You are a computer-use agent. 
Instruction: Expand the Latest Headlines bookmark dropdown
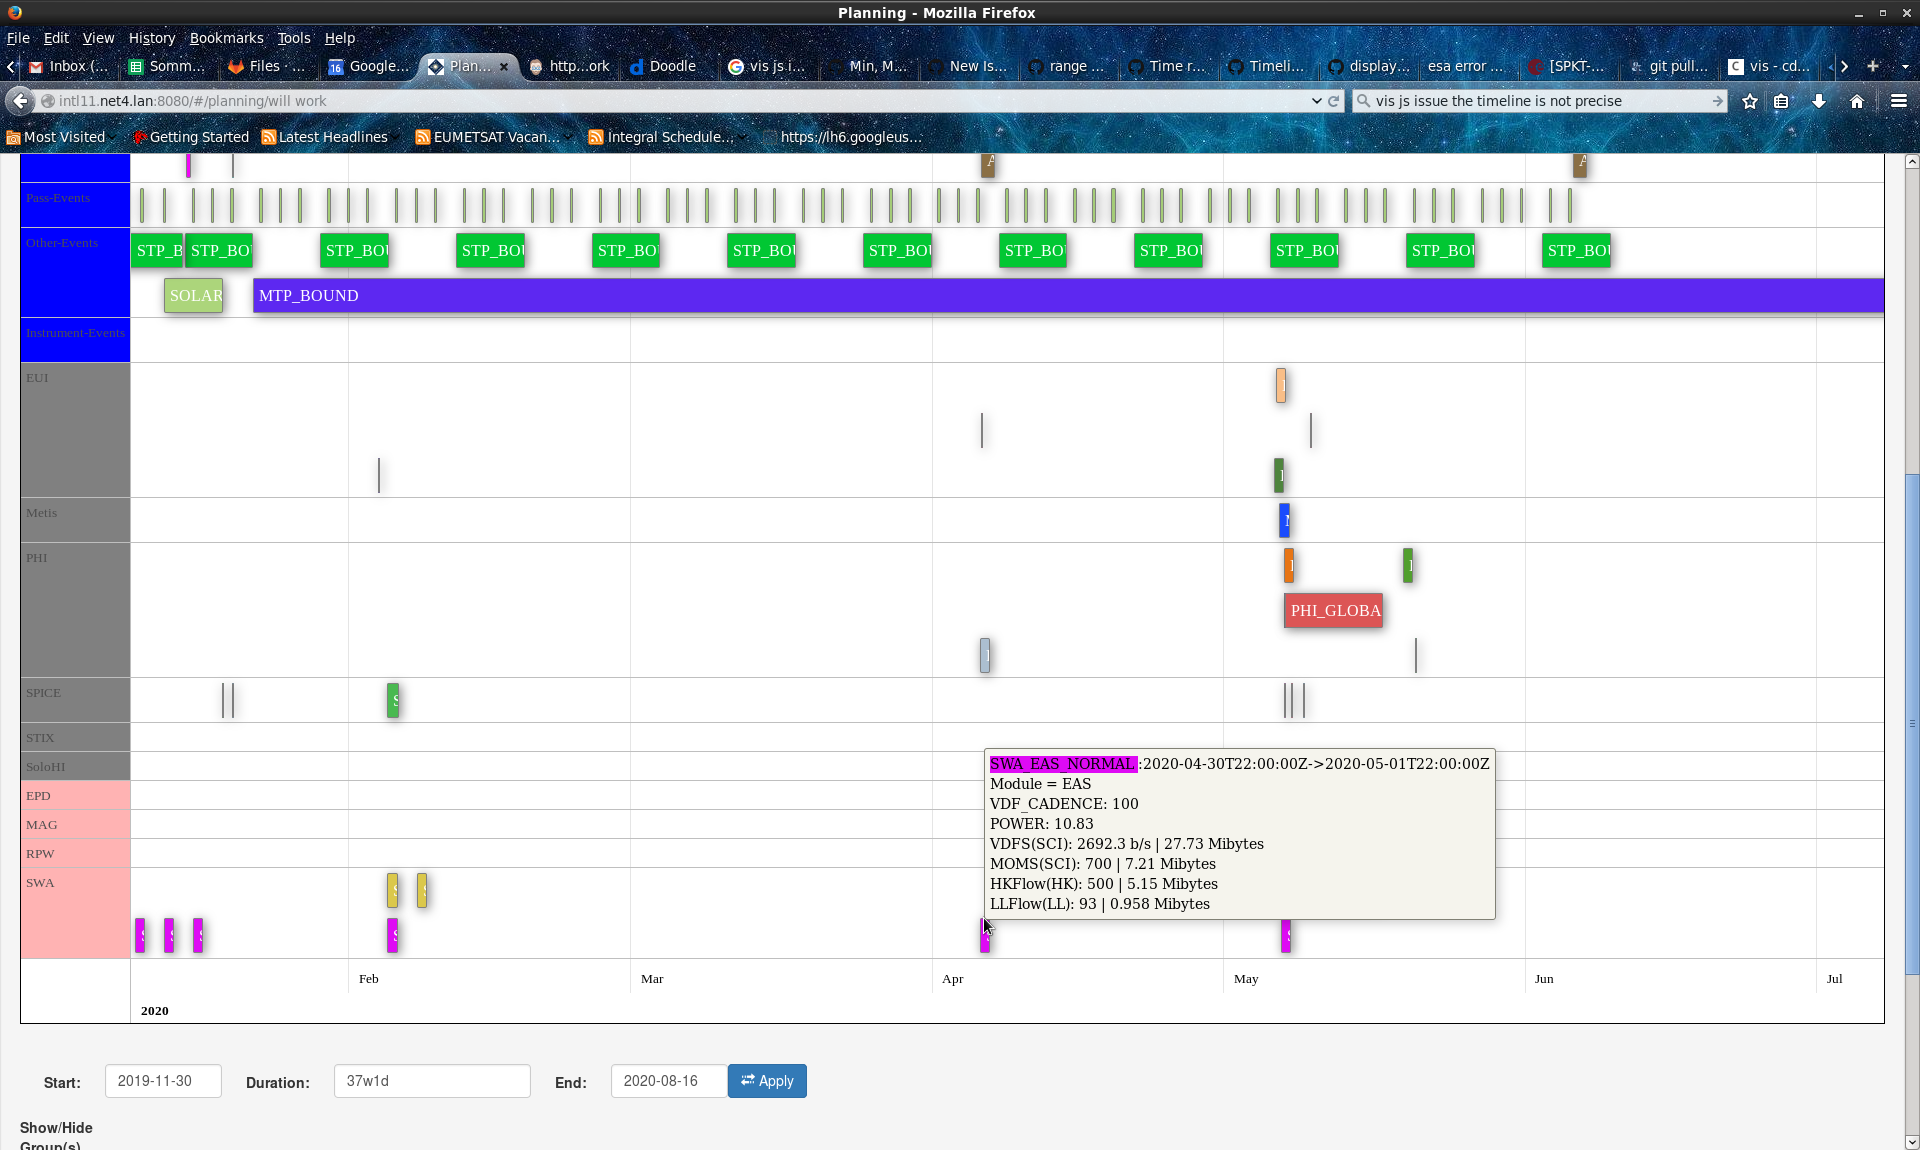coord(397,137)
